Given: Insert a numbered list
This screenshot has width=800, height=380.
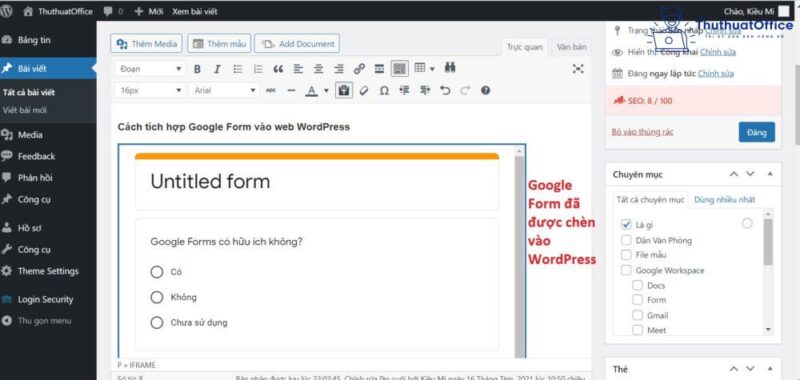Looking at the screenshot, I should pyautogui.click(x=258, y=69).
